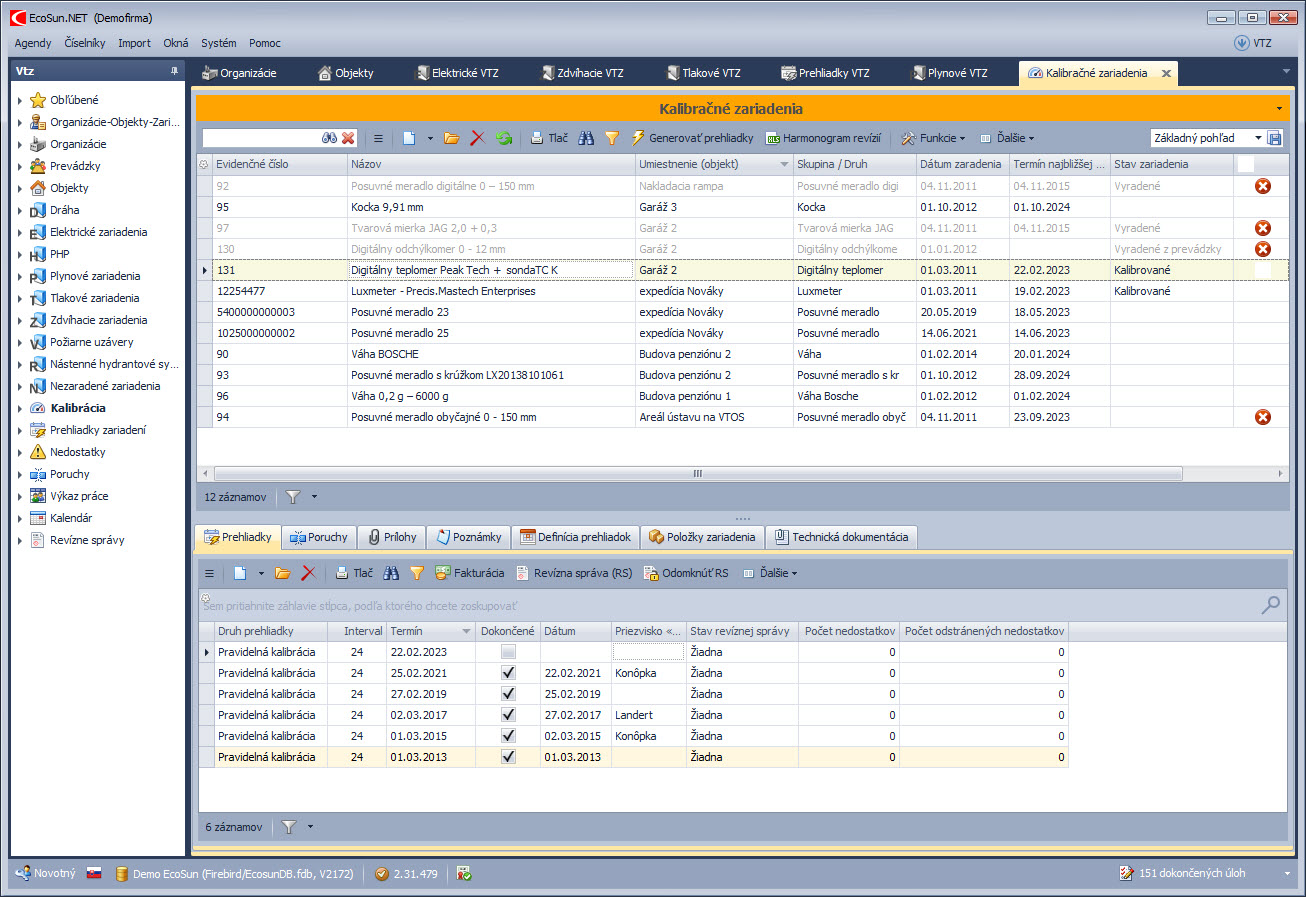Switch to the Definícia prehliadok tab
The image size is (1306, 897).
coord(576,537)
